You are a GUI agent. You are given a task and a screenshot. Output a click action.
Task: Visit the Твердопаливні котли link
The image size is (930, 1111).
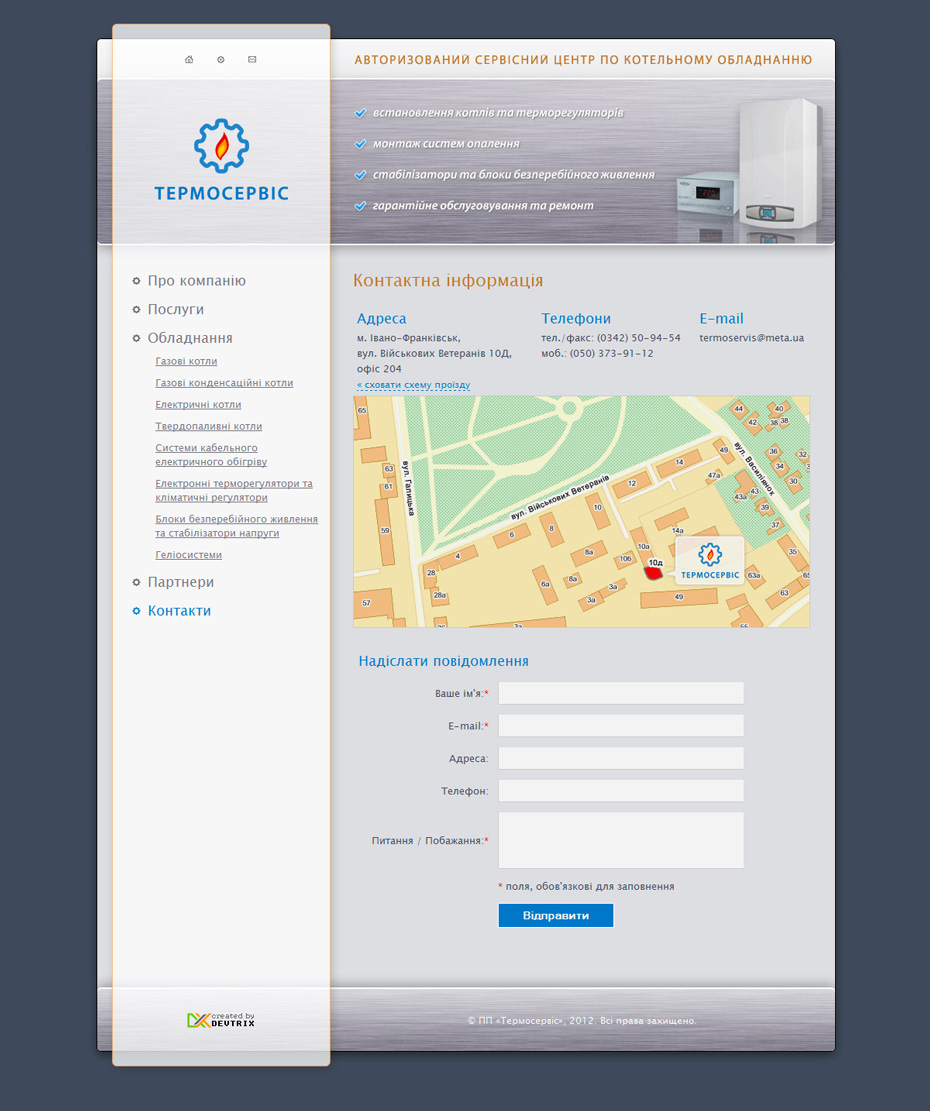pyautogui.click(x=209, y=427)
